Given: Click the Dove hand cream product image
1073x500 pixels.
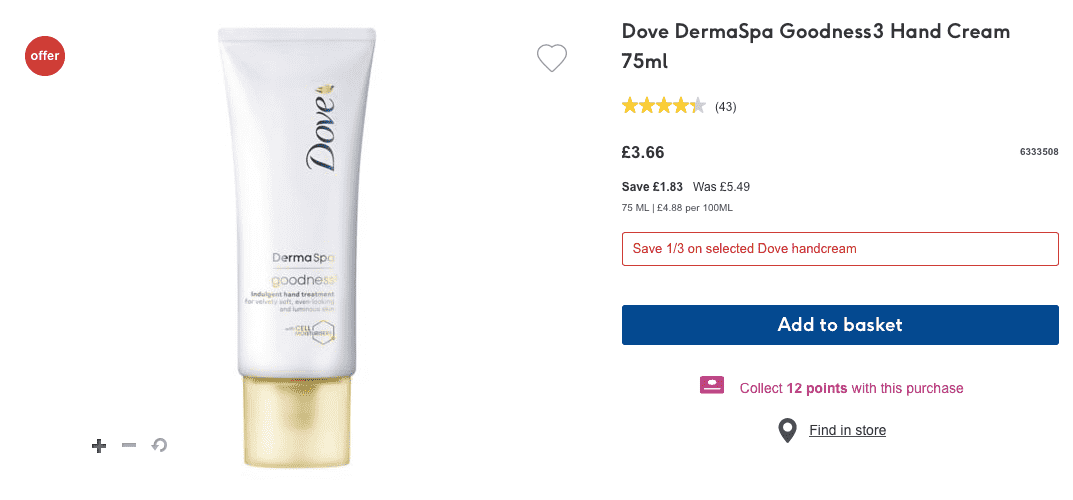Looking at the screenshot, I should [297, 252].
